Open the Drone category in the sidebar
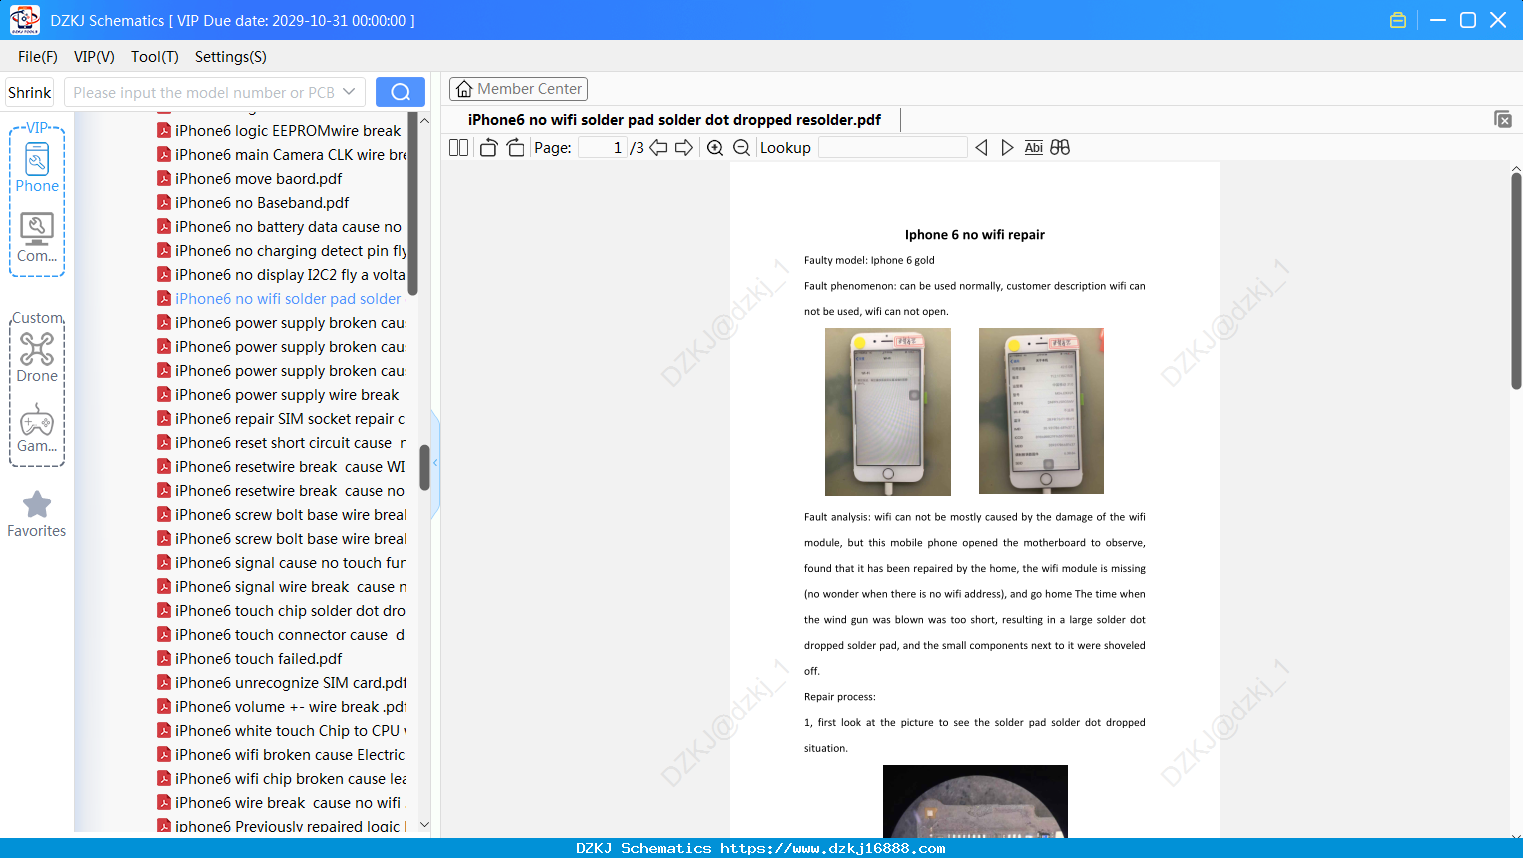Viewport: 1523px width, 858px height. tap(37, 357)
